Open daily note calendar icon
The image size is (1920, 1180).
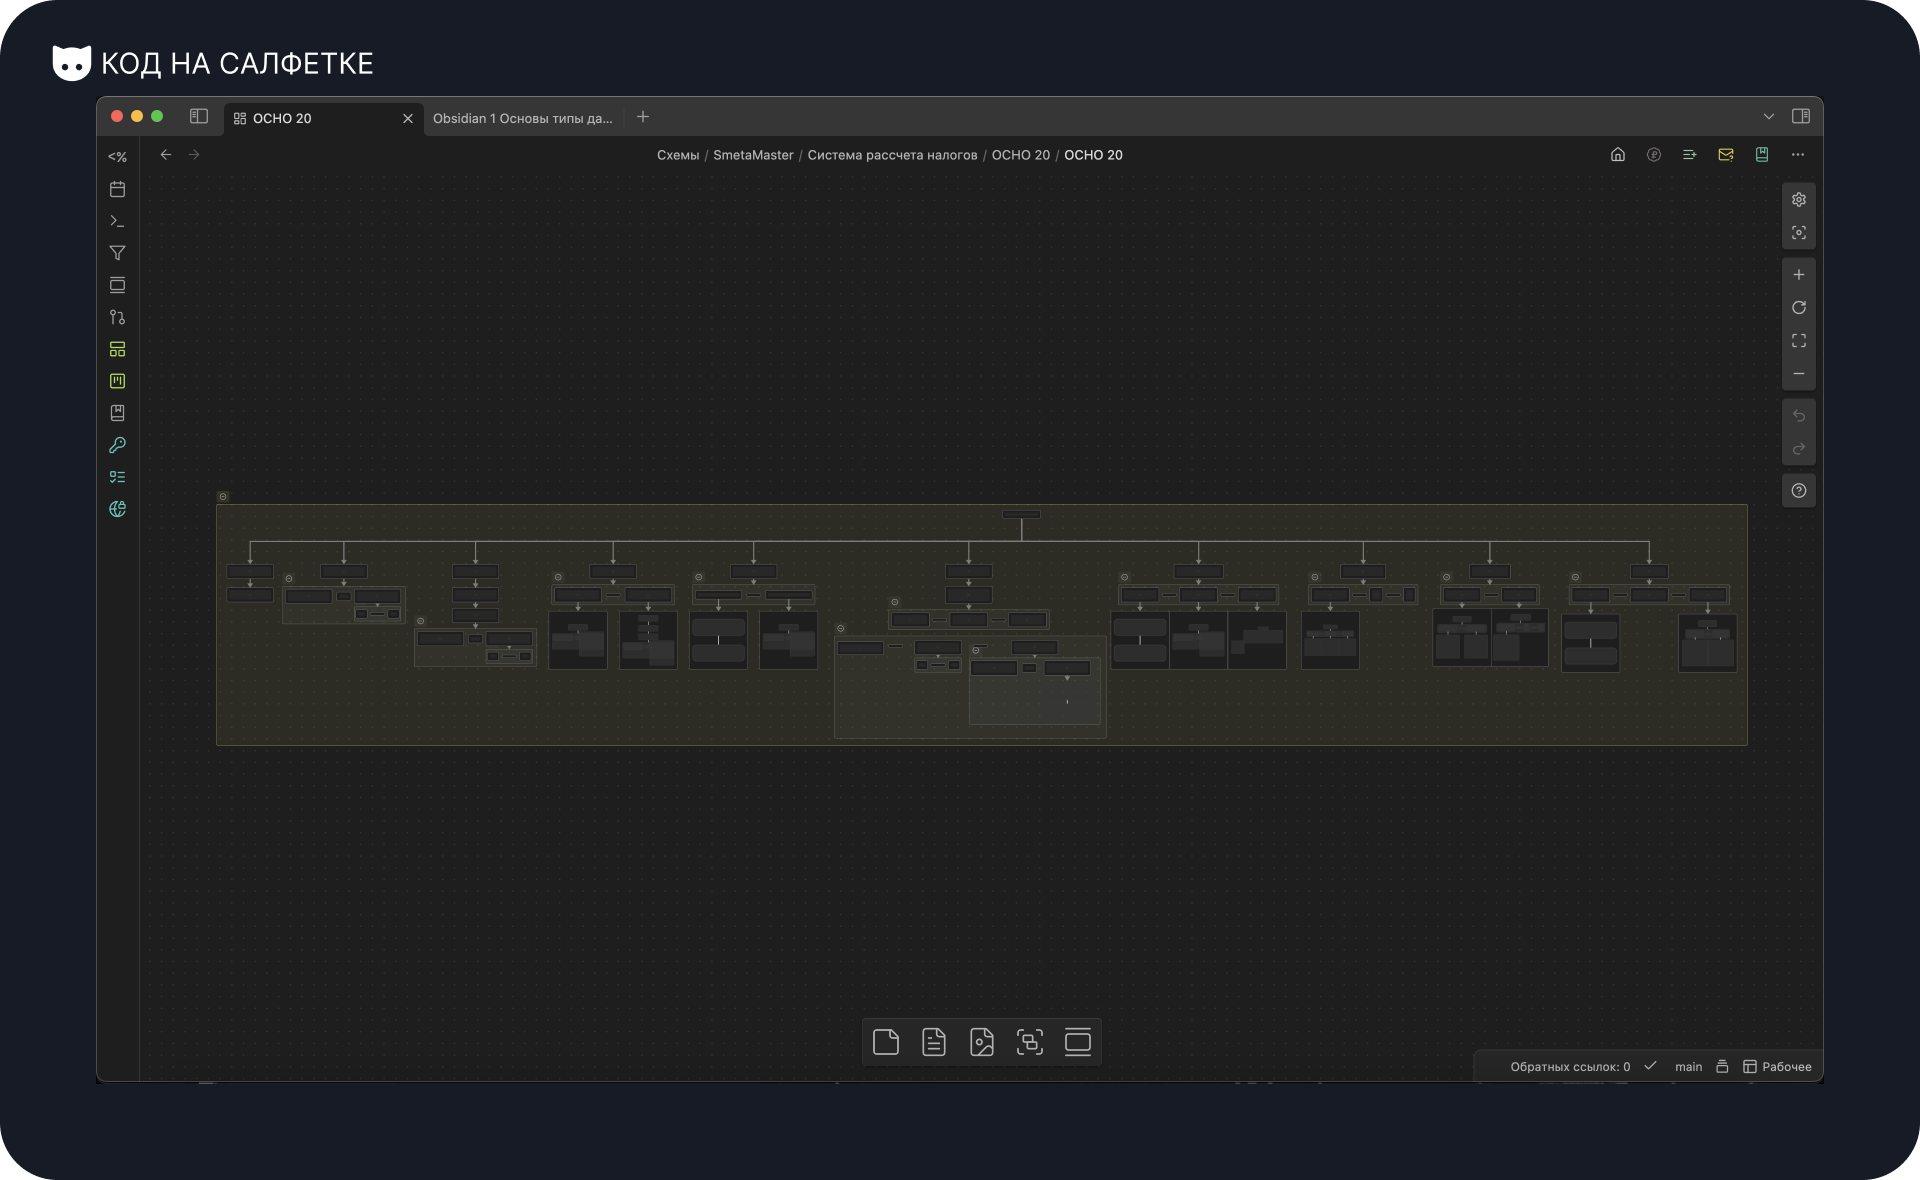[x=117, y=189]
